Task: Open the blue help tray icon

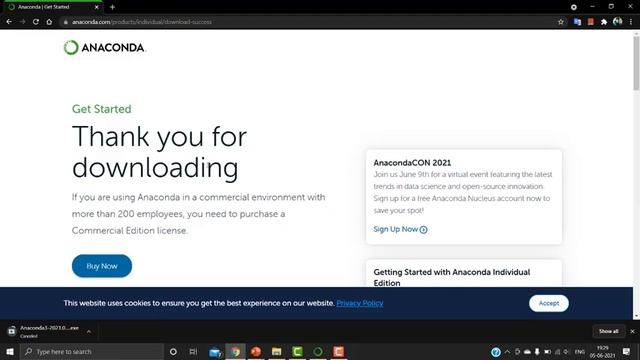Action: coord(496,352)
